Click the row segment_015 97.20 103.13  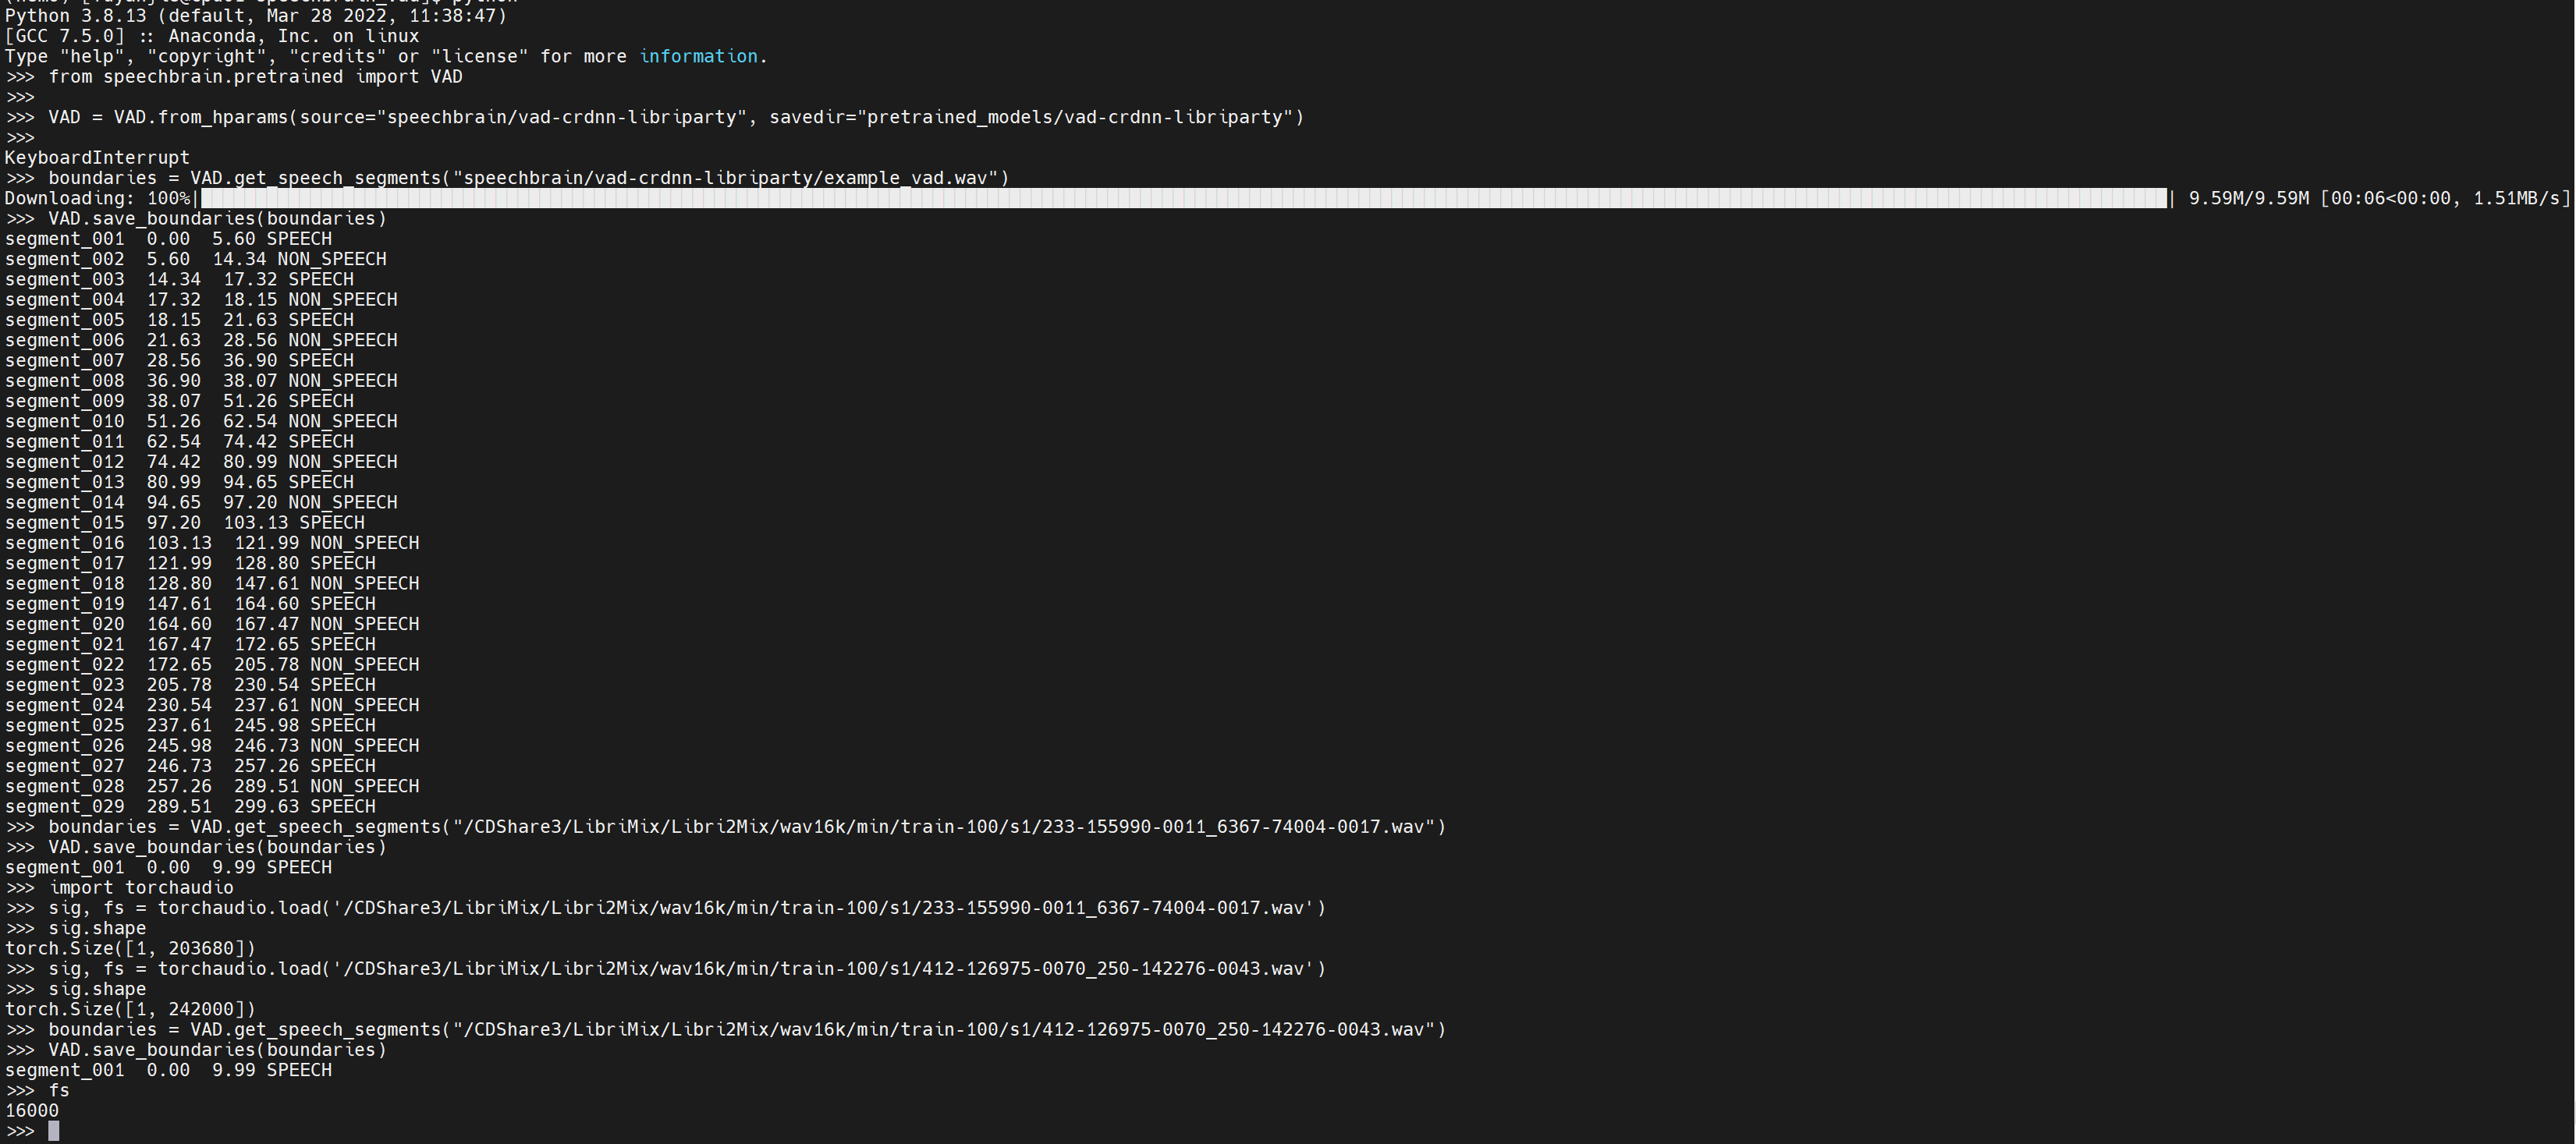coord(185,523)
